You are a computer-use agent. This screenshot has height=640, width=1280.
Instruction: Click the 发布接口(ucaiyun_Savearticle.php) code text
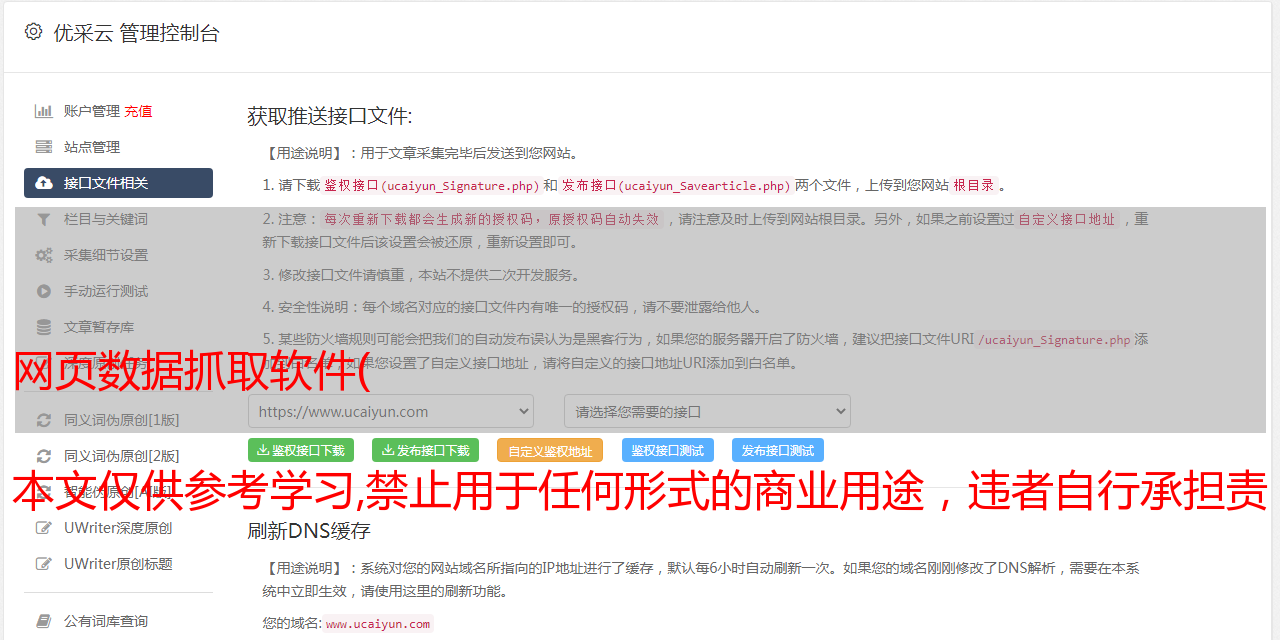676,185
